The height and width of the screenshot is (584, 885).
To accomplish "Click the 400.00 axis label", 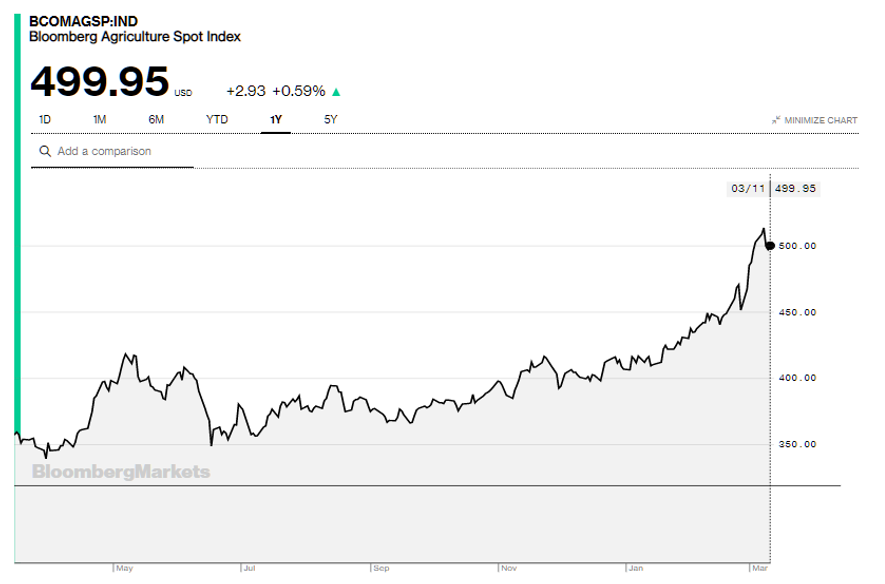I will (x=797, y=378).
